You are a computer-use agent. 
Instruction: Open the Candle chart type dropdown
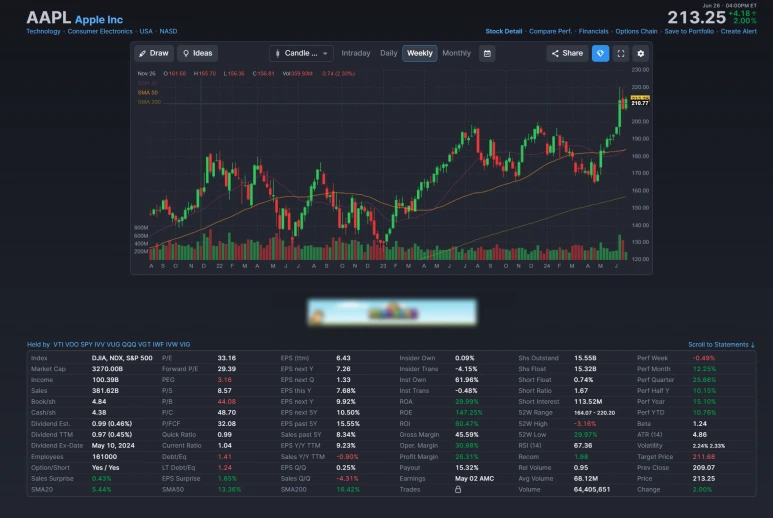pos(301,53)
